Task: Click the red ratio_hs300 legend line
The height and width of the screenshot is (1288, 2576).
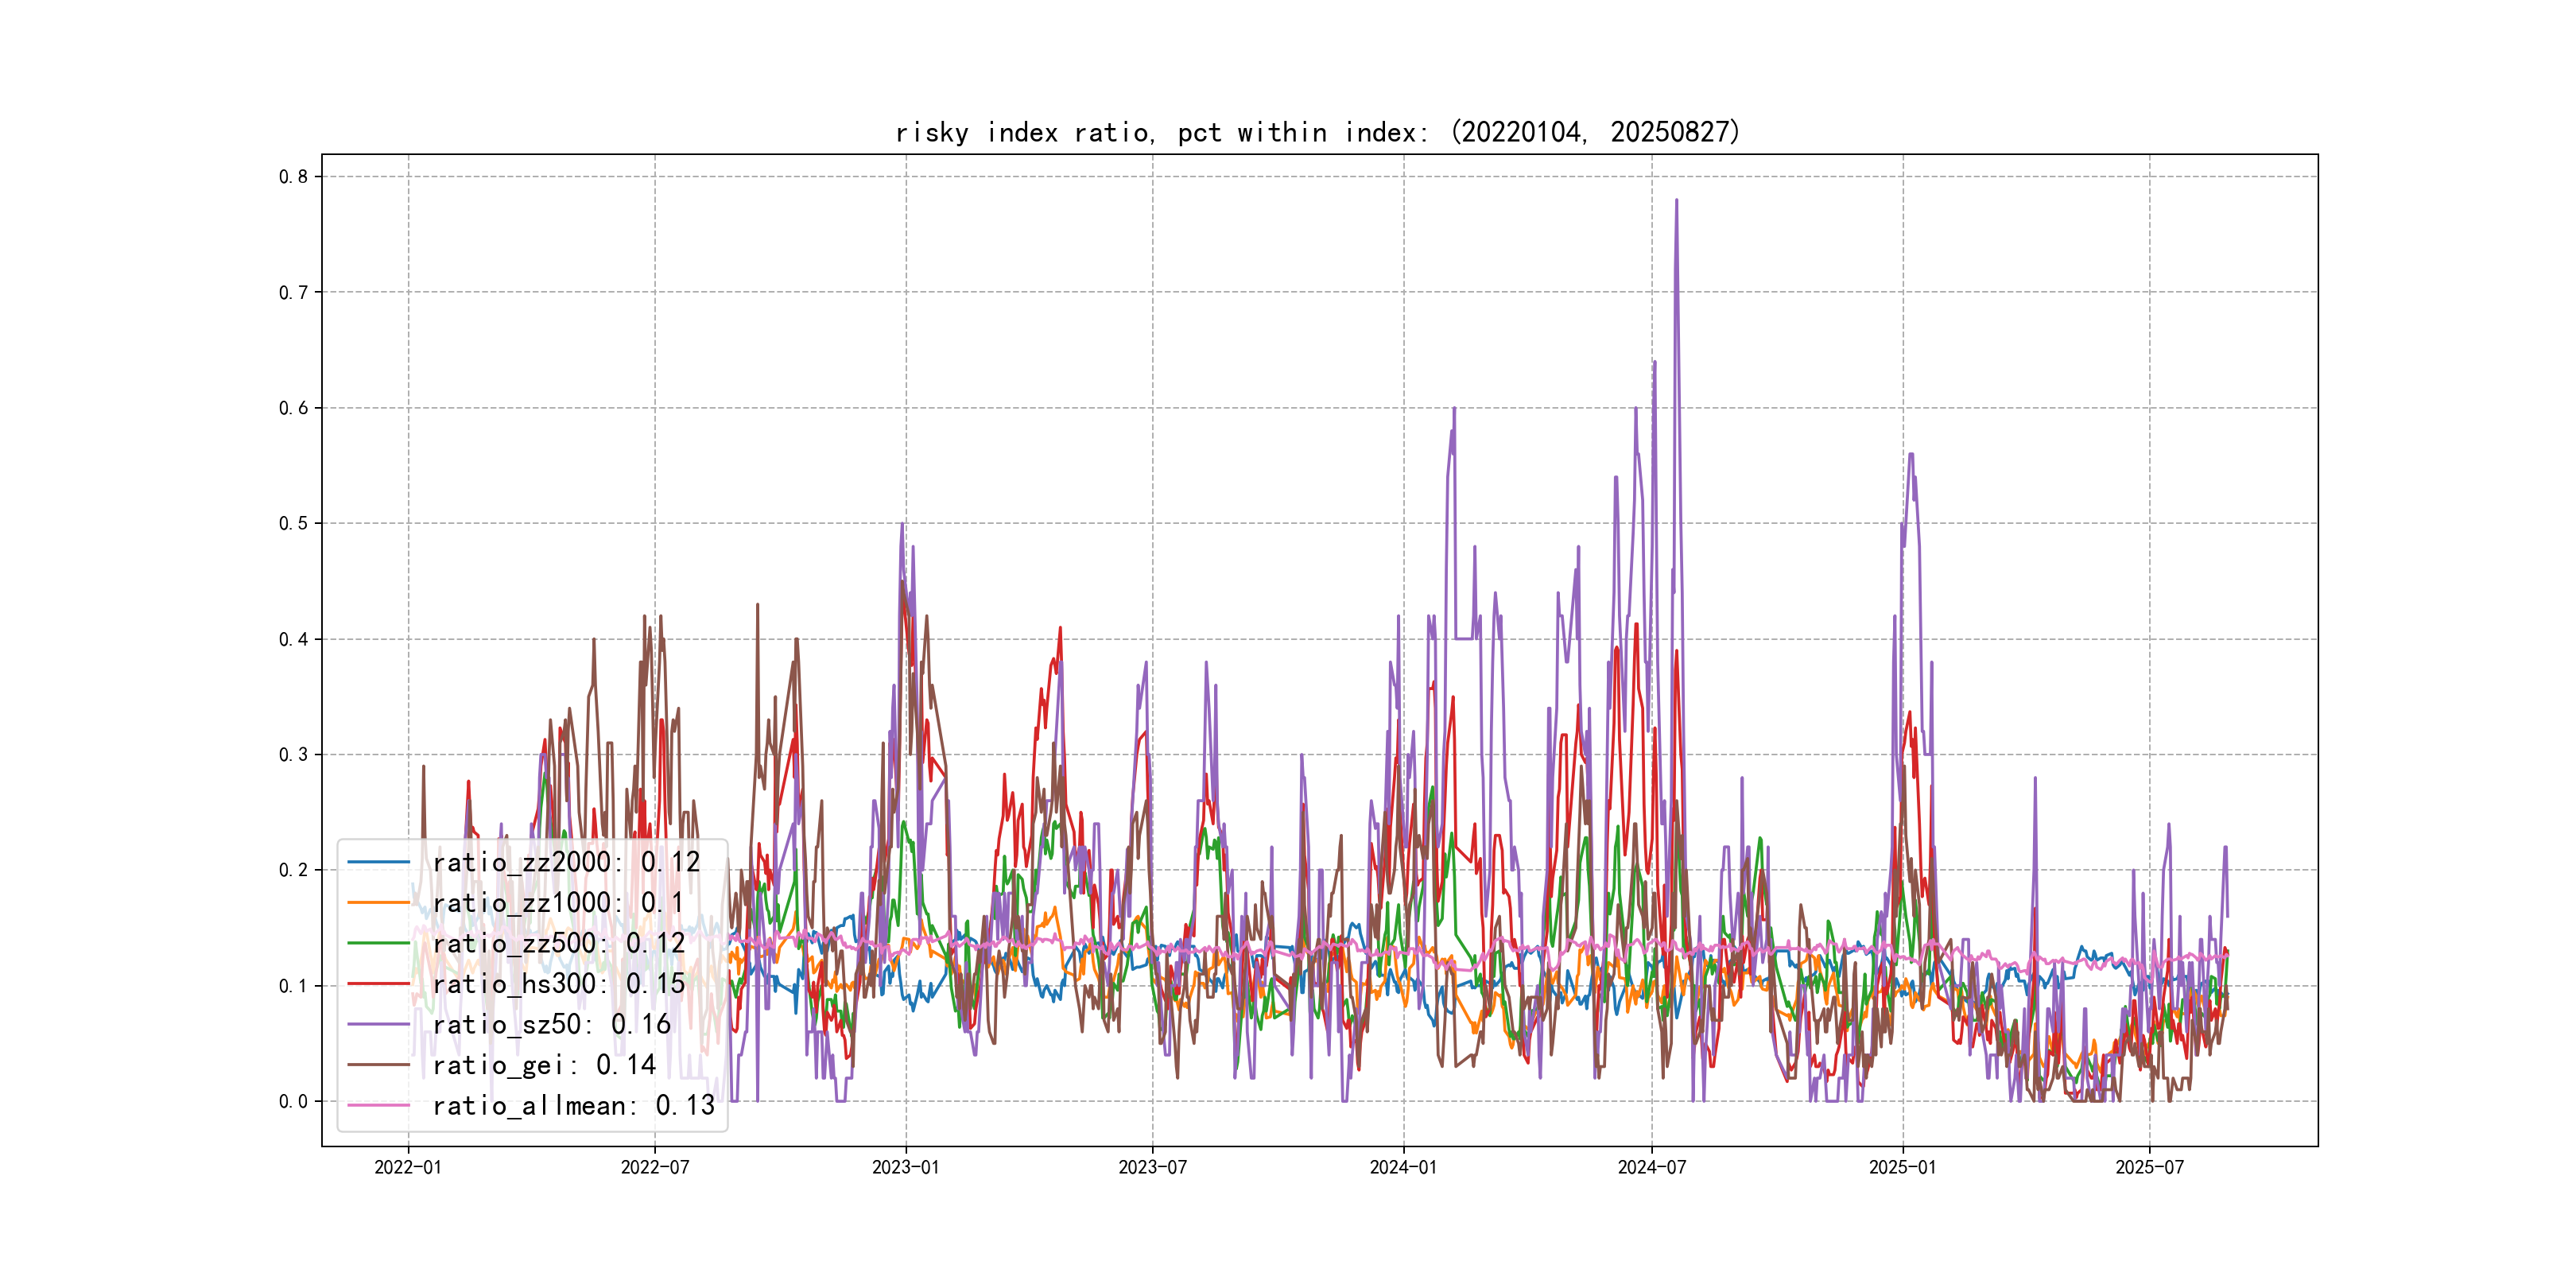Action: pyautogui.click(x=378, y=984)
